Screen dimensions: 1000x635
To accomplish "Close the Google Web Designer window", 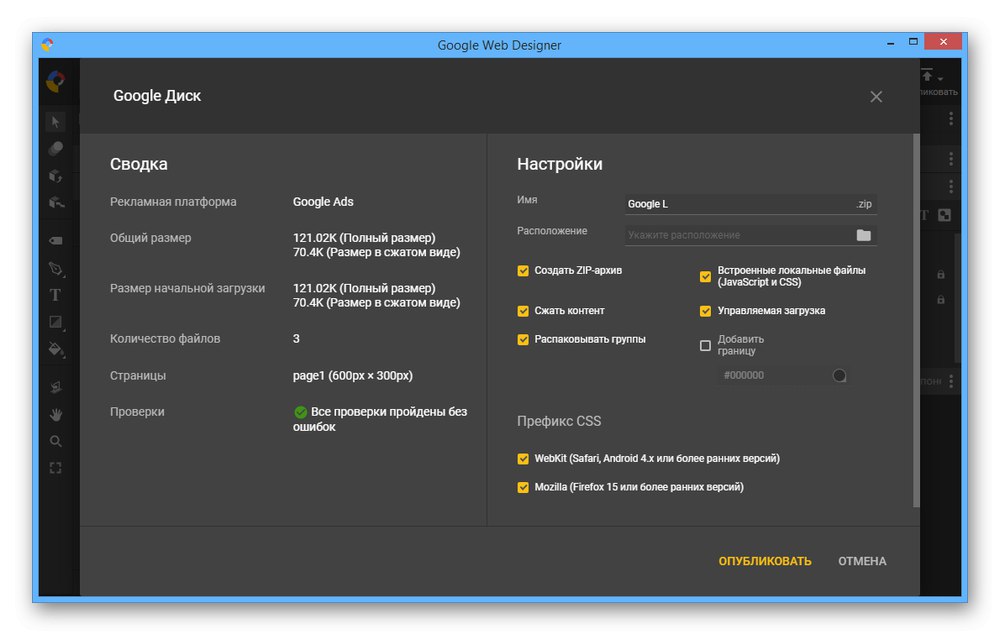I will (x=943, y=41).
